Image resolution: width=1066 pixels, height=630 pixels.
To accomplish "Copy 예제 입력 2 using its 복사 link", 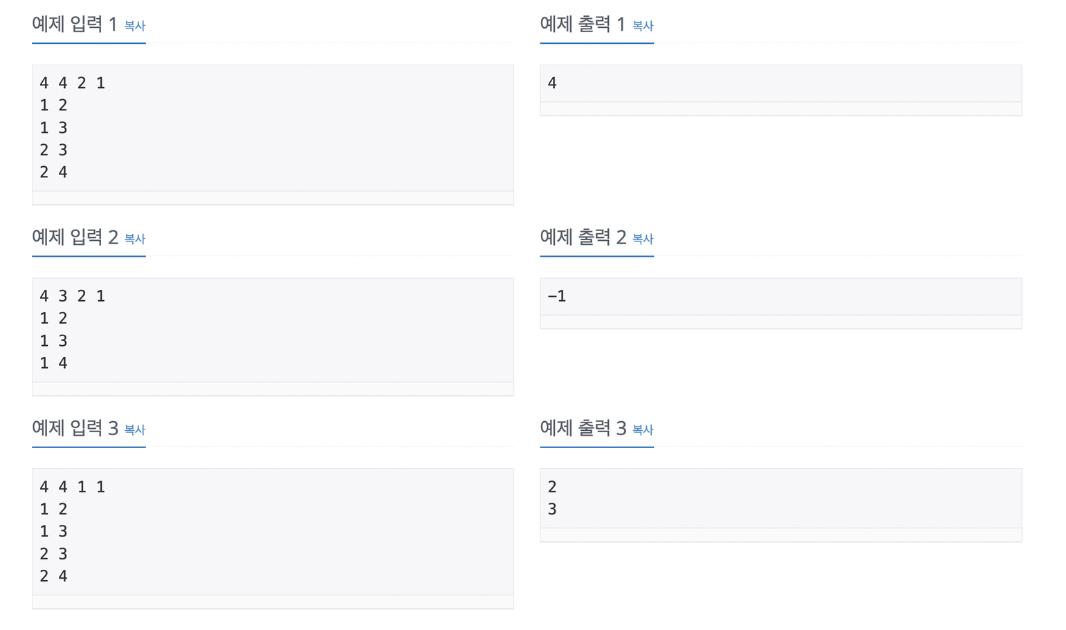I will pos(135,239).
